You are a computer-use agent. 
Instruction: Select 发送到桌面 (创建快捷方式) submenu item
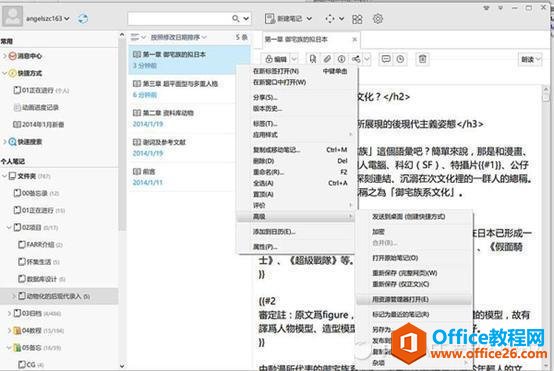coord(415,217)
